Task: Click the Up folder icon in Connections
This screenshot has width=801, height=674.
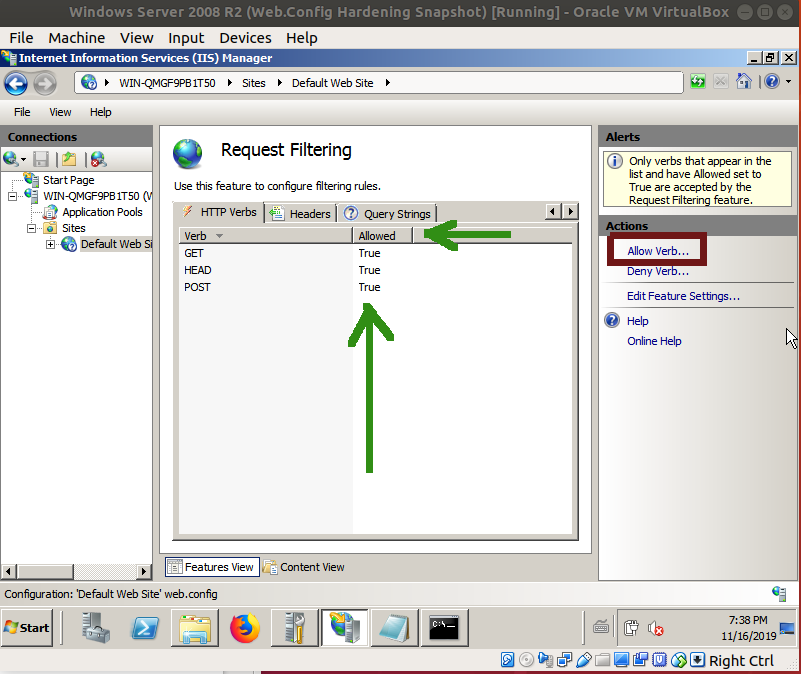Action: pyautogui.click(x=69, y=159)
